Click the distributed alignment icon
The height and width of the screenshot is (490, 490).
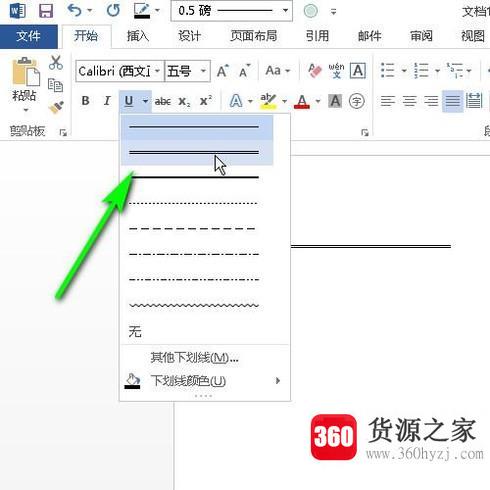(x=474, y=101)
